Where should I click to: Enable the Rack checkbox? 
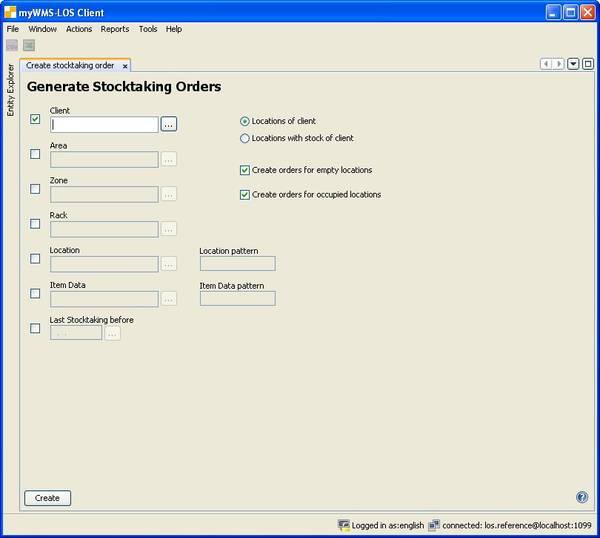coord(35,223)
